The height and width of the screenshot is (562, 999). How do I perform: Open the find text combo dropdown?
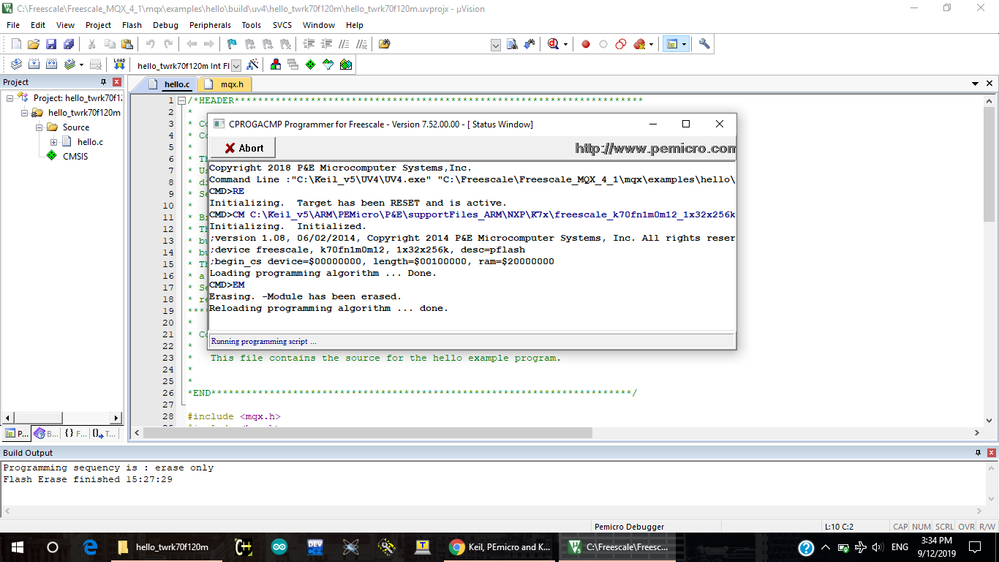coord(496,45)
